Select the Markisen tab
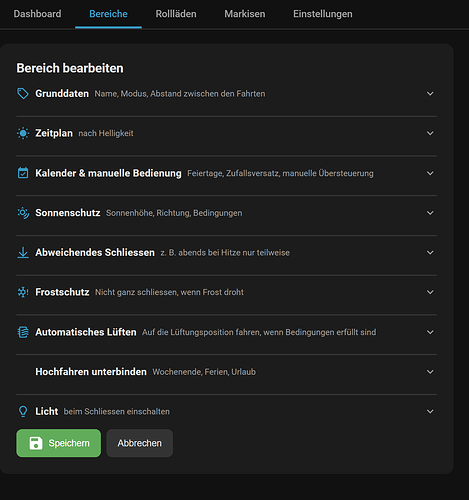 click(245, 14)
